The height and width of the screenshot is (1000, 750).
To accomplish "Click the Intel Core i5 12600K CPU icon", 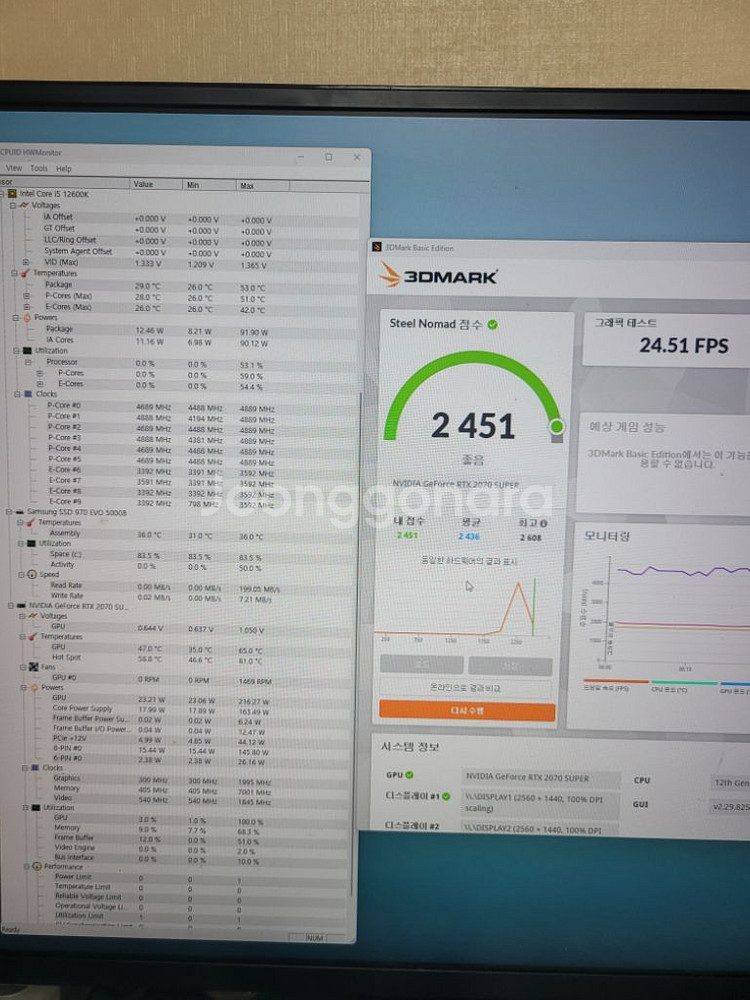I will click(12, 193).
